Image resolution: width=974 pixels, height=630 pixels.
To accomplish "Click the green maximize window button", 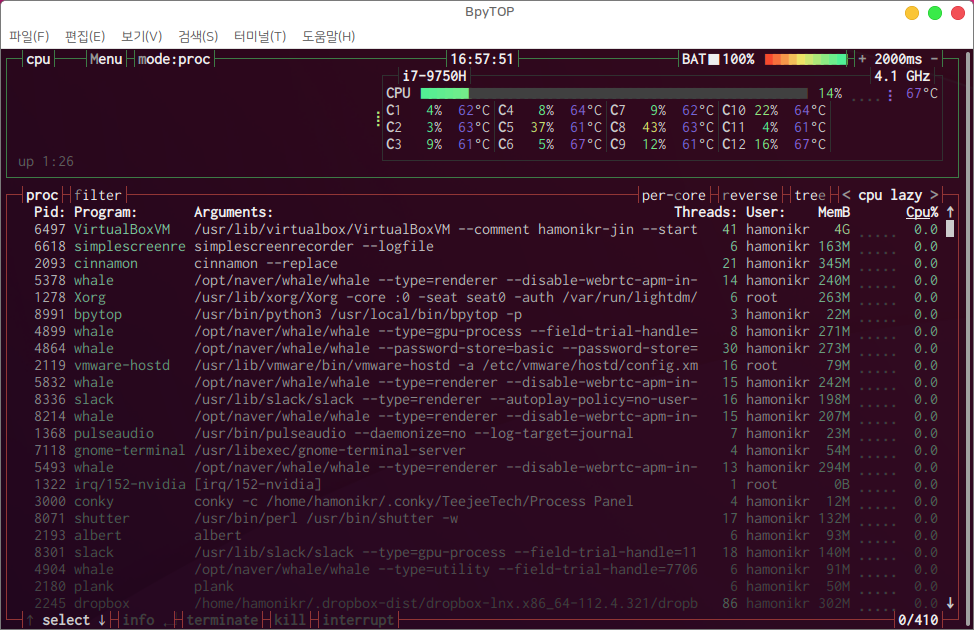I will pyautogui.click(x=935, y=13).
